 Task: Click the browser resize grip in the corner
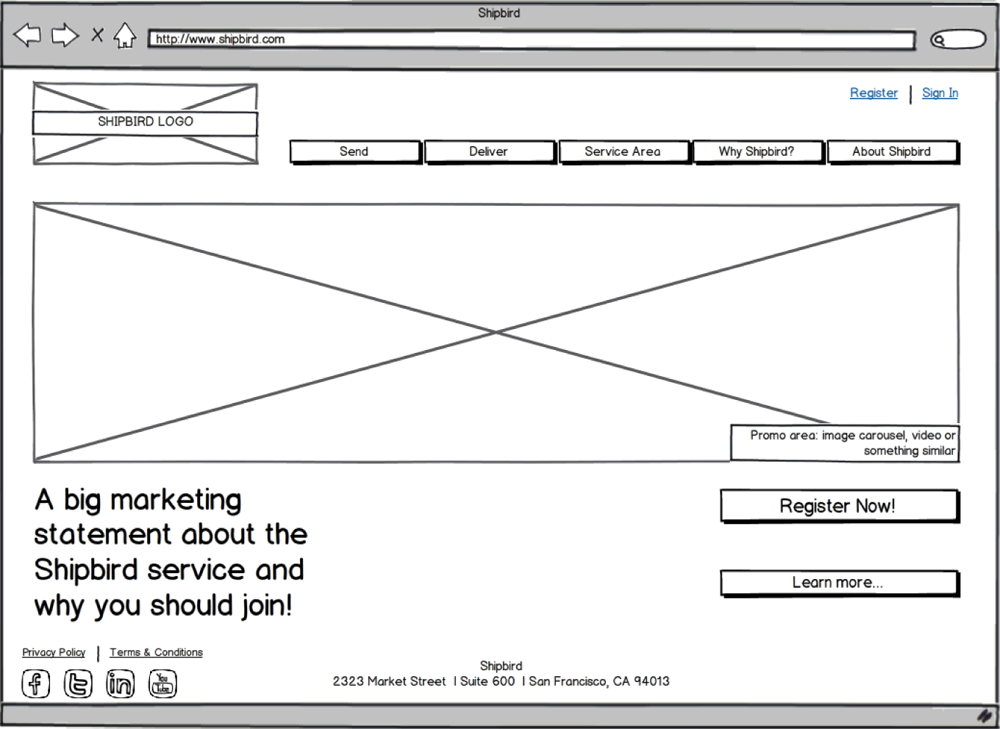click(985, 716)
